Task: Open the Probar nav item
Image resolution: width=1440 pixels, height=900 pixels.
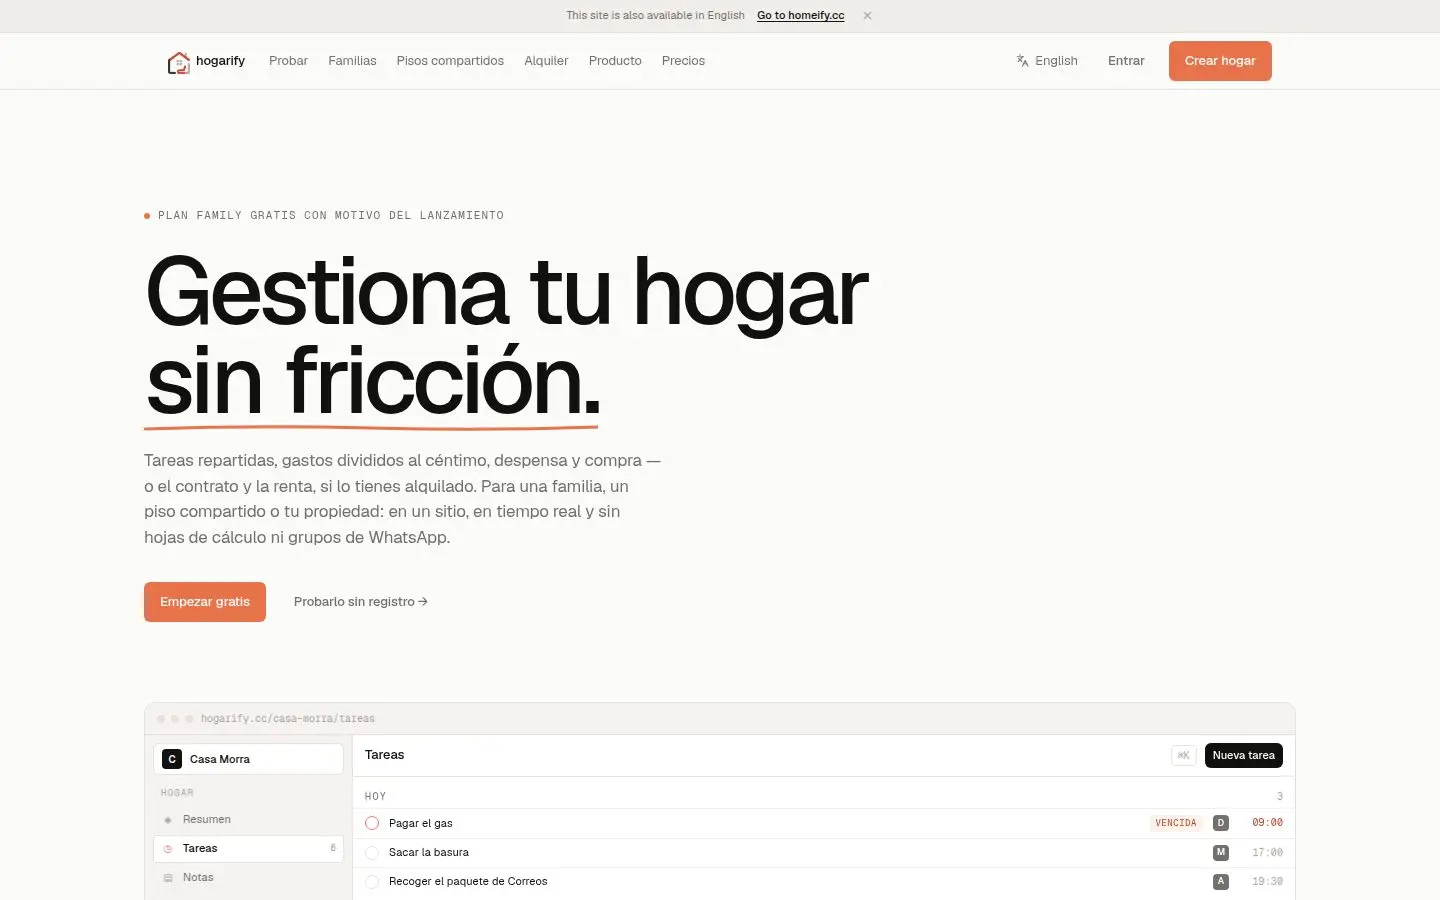Action: coord(288,61)
